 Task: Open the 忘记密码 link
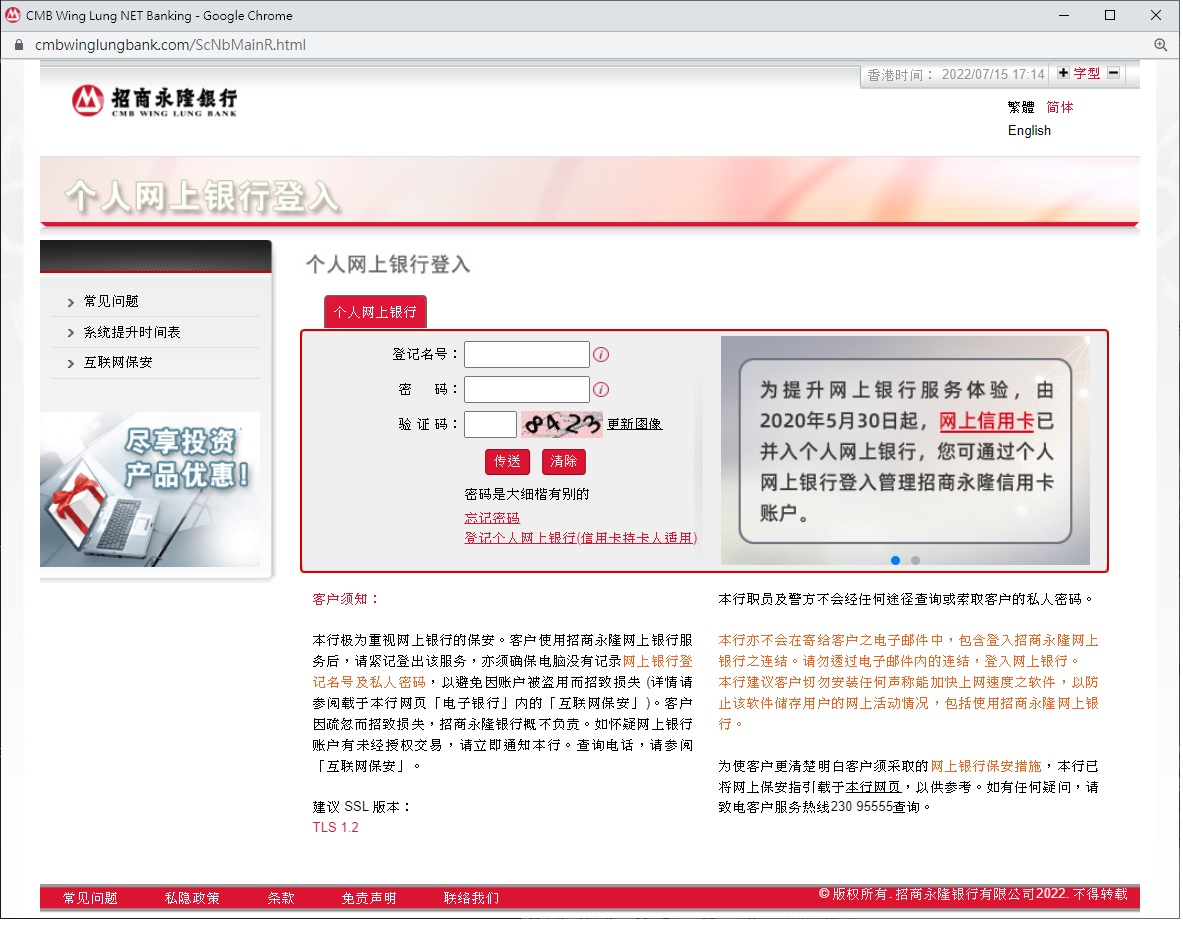point(492,518)
